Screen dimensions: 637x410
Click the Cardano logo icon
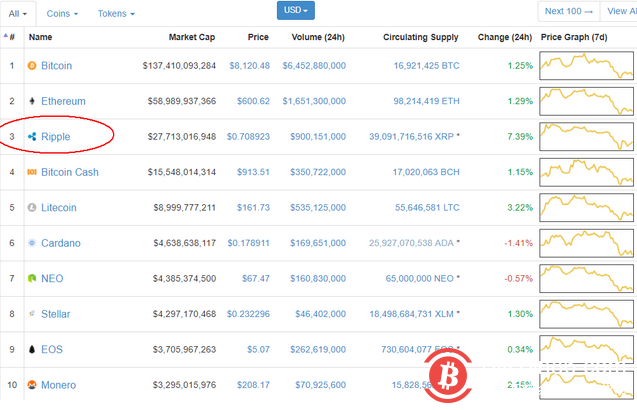(x=32, y=243)
